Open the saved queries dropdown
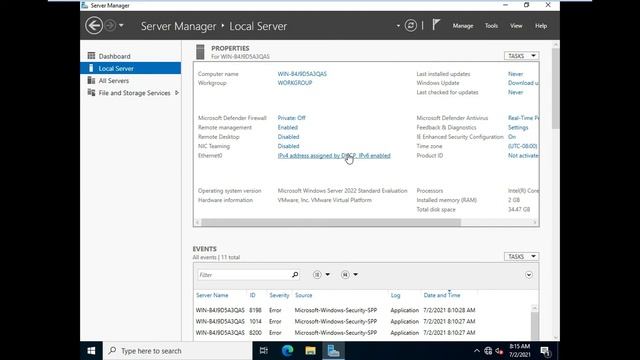The height and width of the screenshot is (360, 640). (x=349, y=275)
